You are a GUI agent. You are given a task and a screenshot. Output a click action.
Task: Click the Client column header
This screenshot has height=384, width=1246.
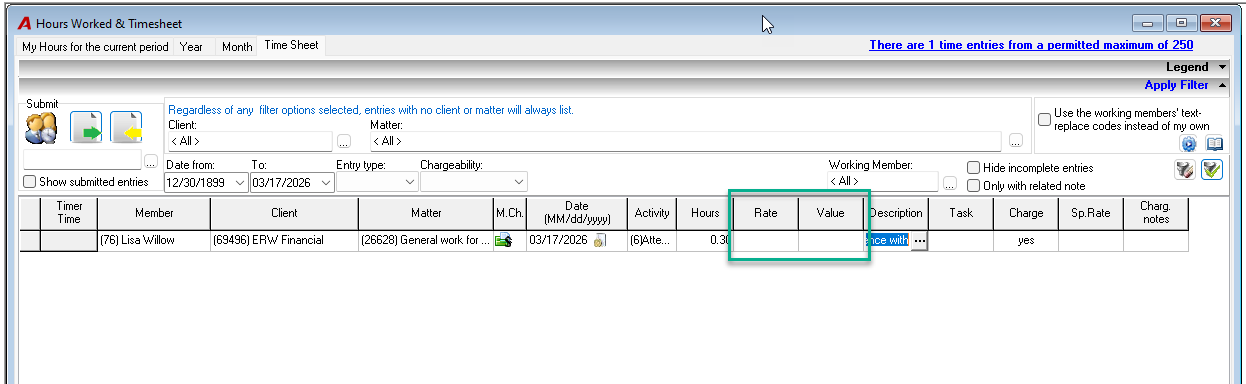point(284,213)
